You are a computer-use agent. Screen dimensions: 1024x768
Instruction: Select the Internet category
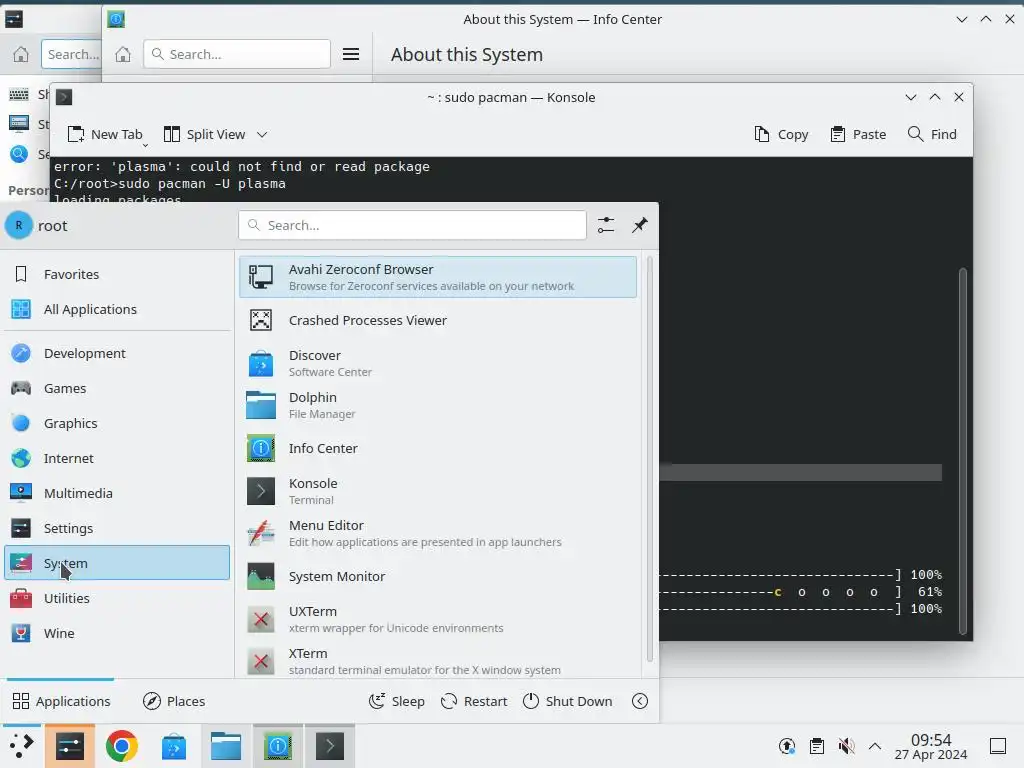click(x=118, y=458)
